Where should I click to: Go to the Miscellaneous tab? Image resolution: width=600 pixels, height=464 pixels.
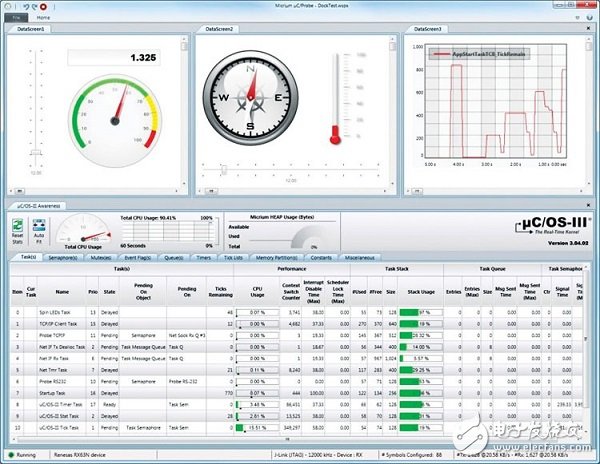(x=358, y=257)
